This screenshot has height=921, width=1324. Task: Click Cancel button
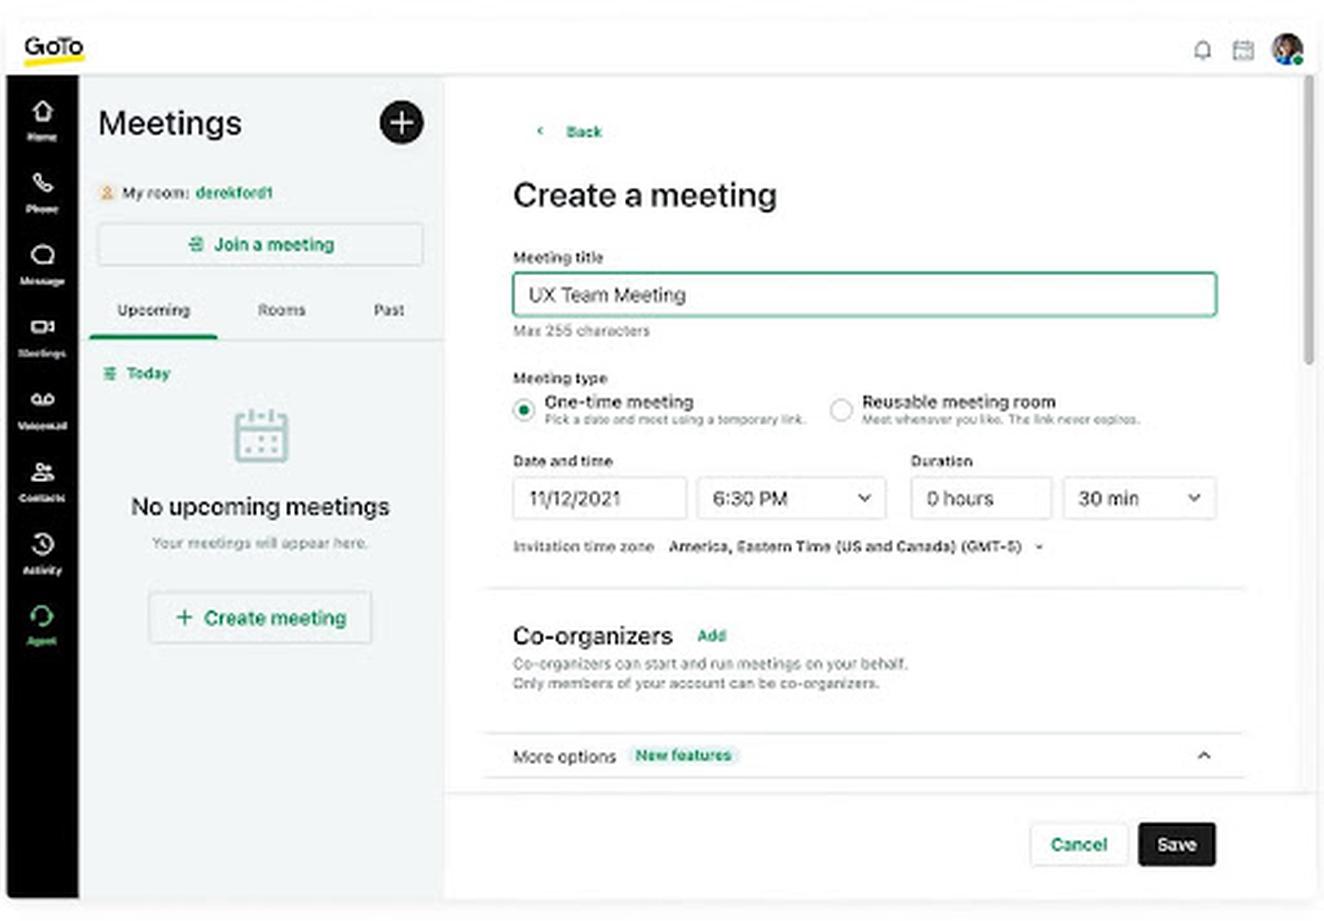coord(1079,845)
